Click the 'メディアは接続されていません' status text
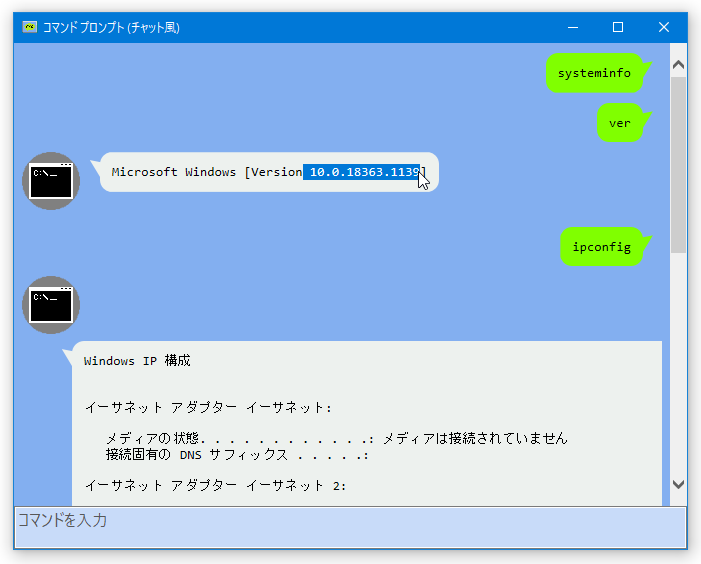 [x=475, y=438]
